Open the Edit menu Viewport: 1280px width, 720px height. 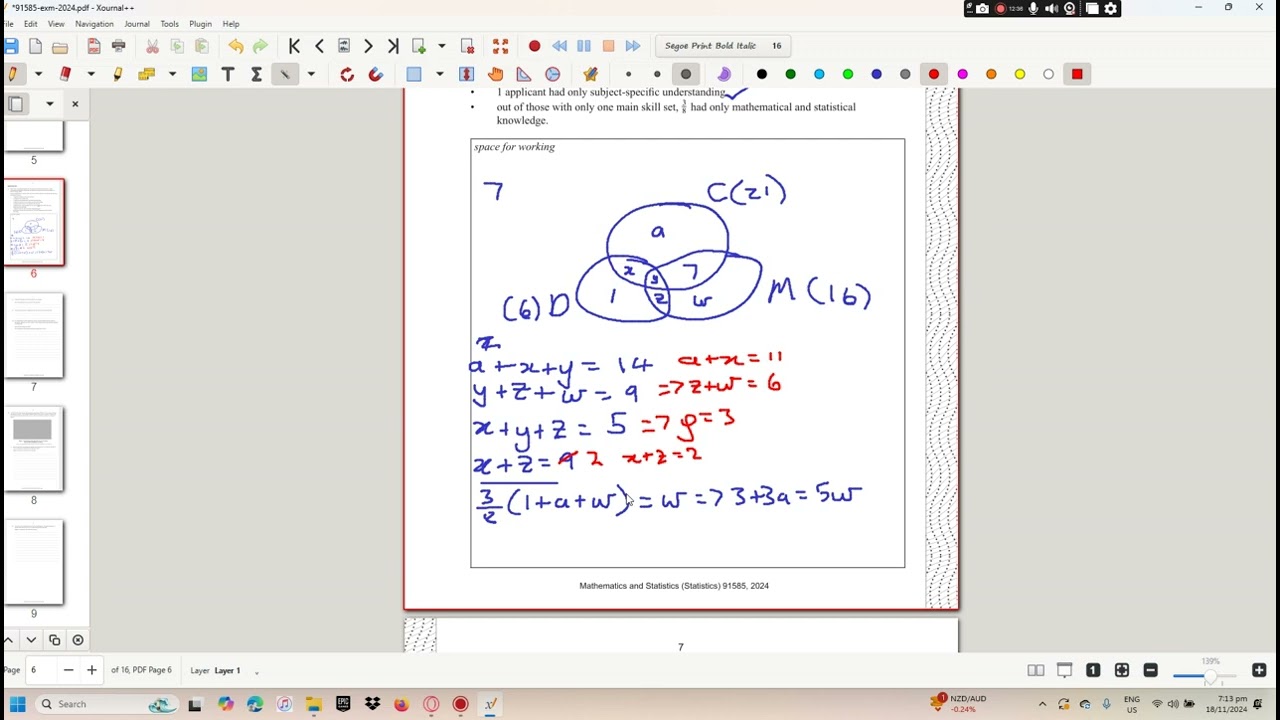31,24
